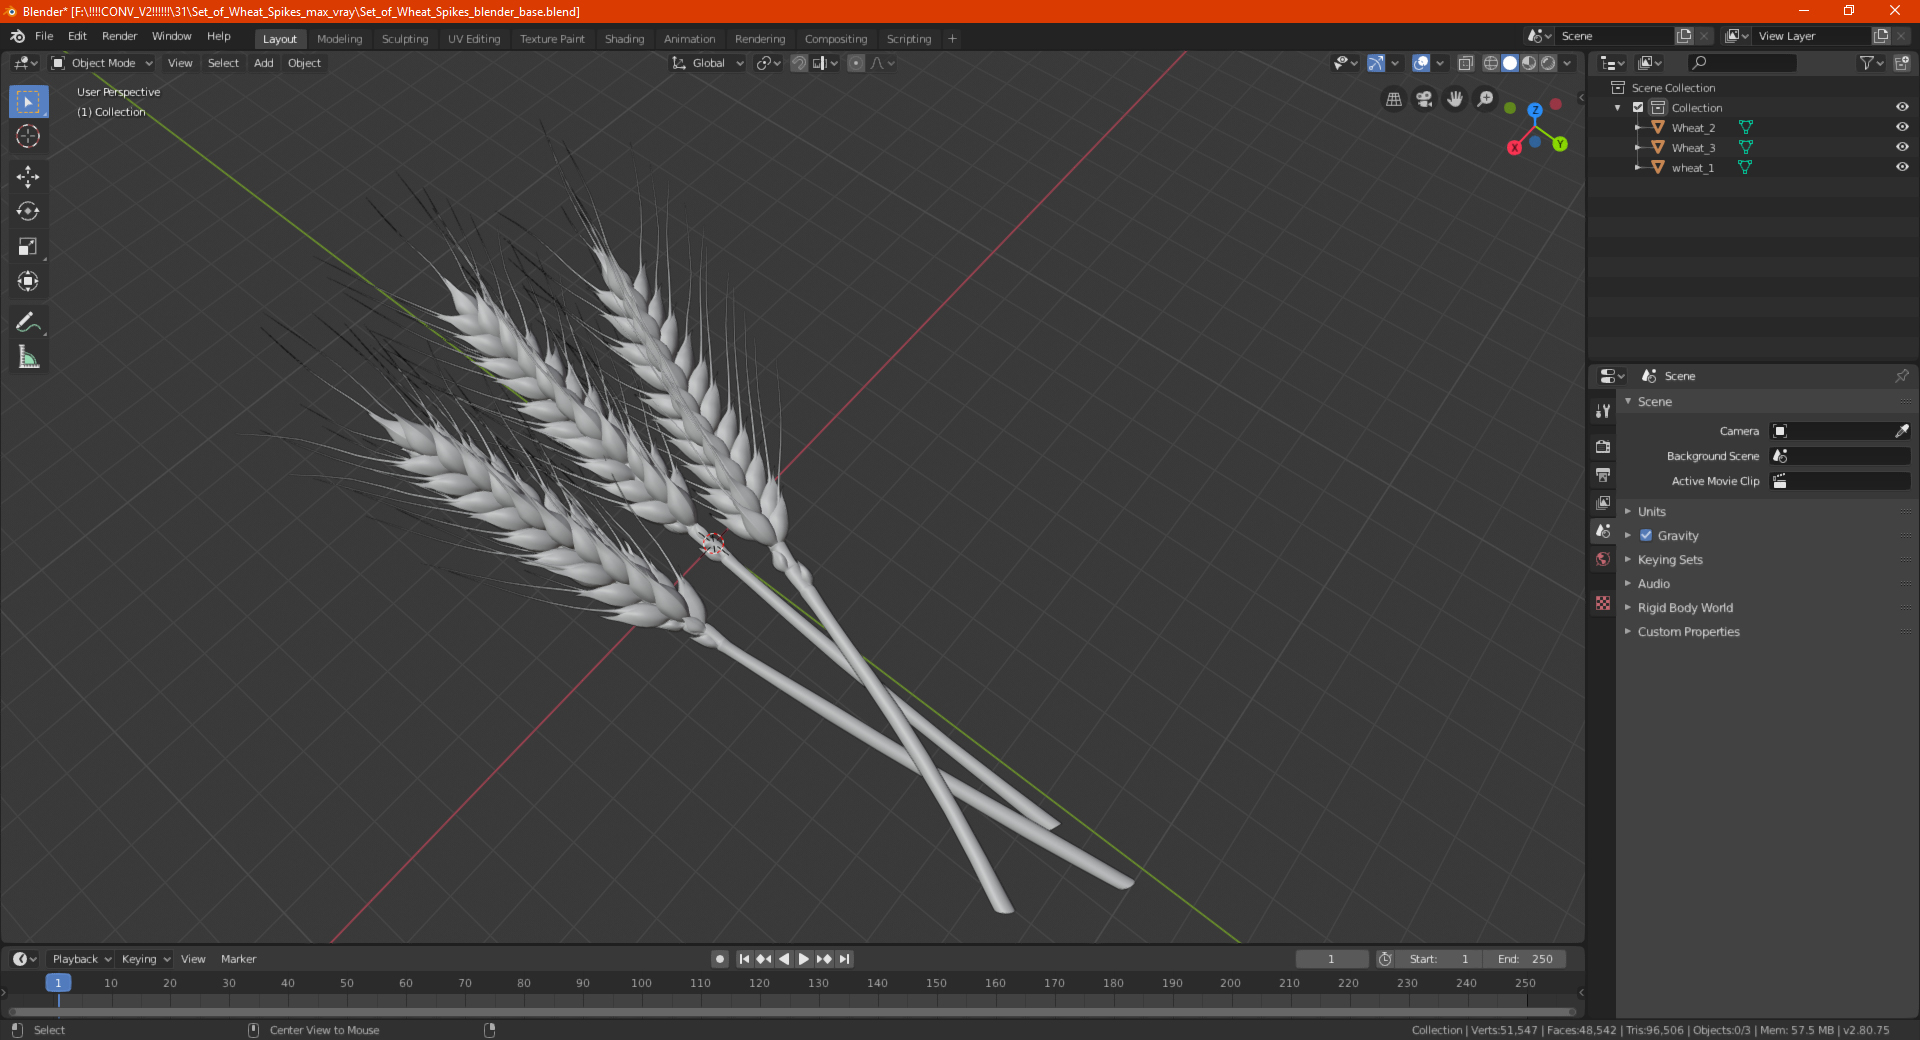Play the animation in reverse
Image resolution: width=1920 pixels, height=1040 pixels.
(784, 959)
